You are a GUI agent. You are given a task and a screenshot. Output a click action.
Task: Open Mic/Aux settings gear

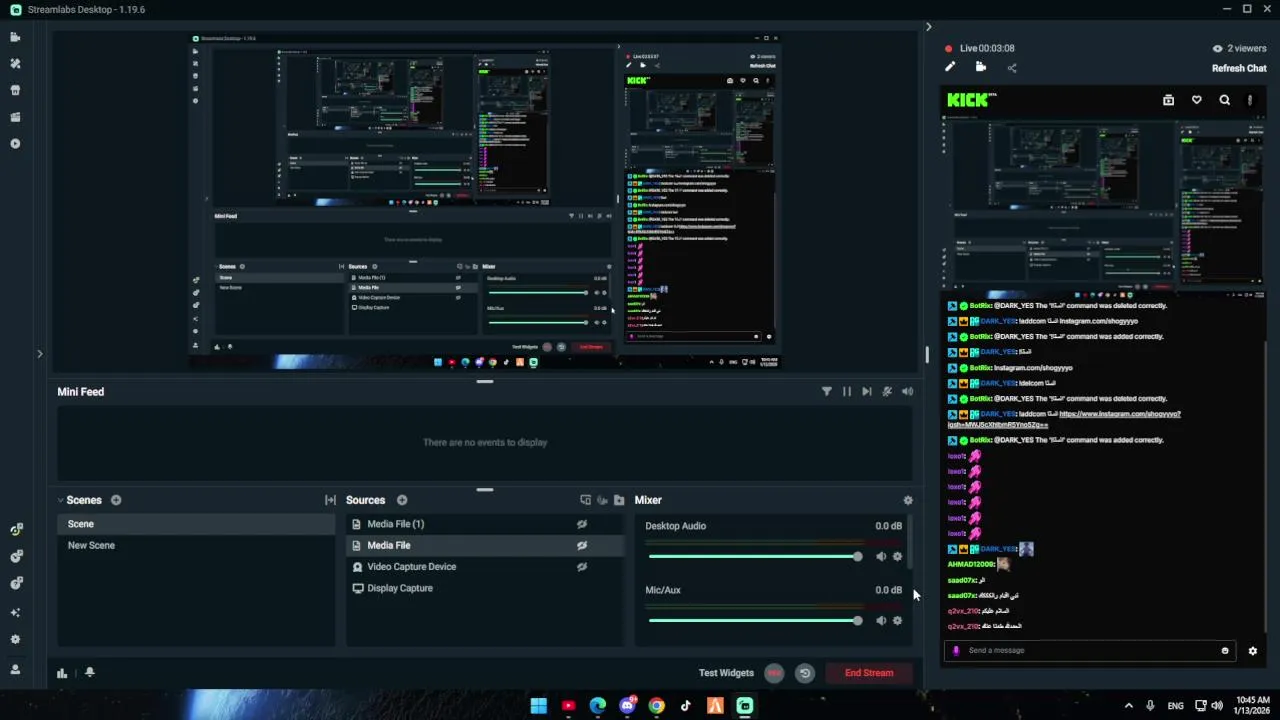coord(897,621)
